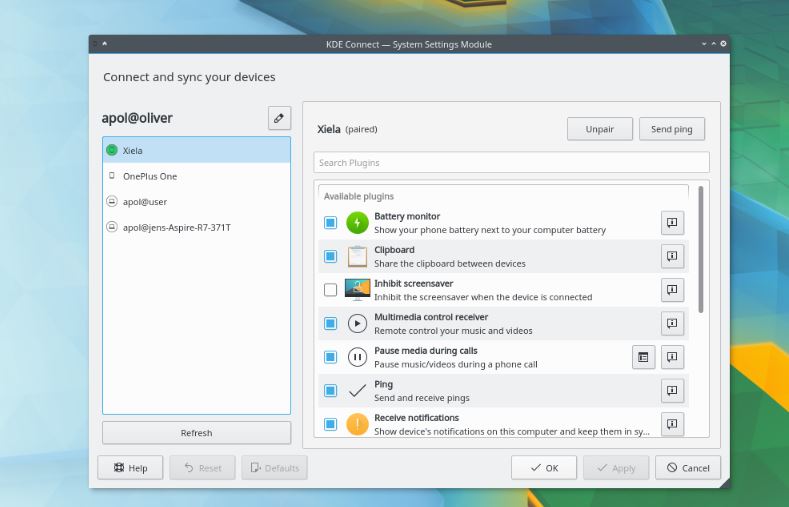This screenshot has width=789, height=507.
Task: Click the Receive notifications plugin title
Action: click(417, 417)
